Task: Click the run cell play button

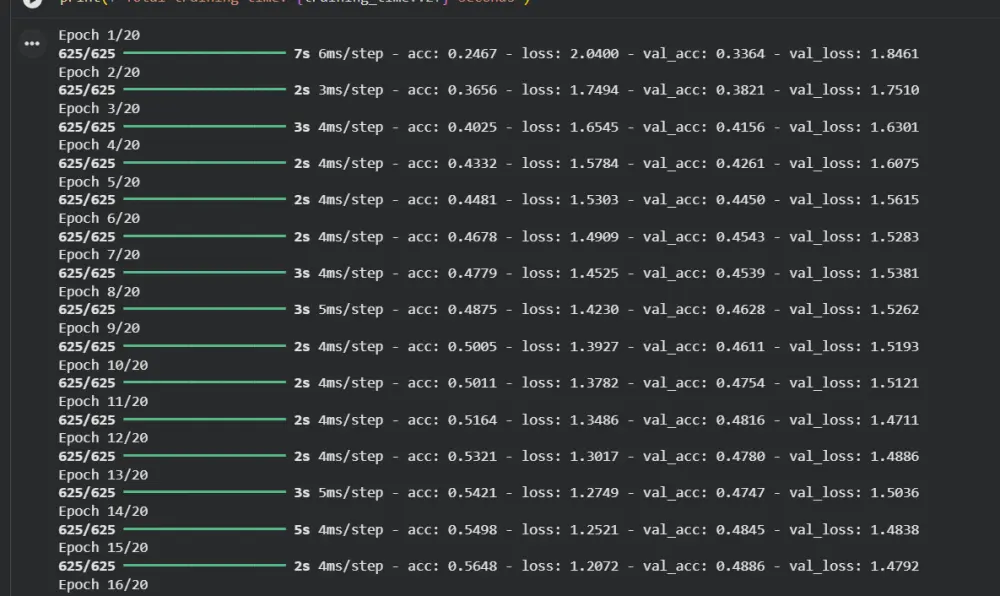Action: click(32, 3)
